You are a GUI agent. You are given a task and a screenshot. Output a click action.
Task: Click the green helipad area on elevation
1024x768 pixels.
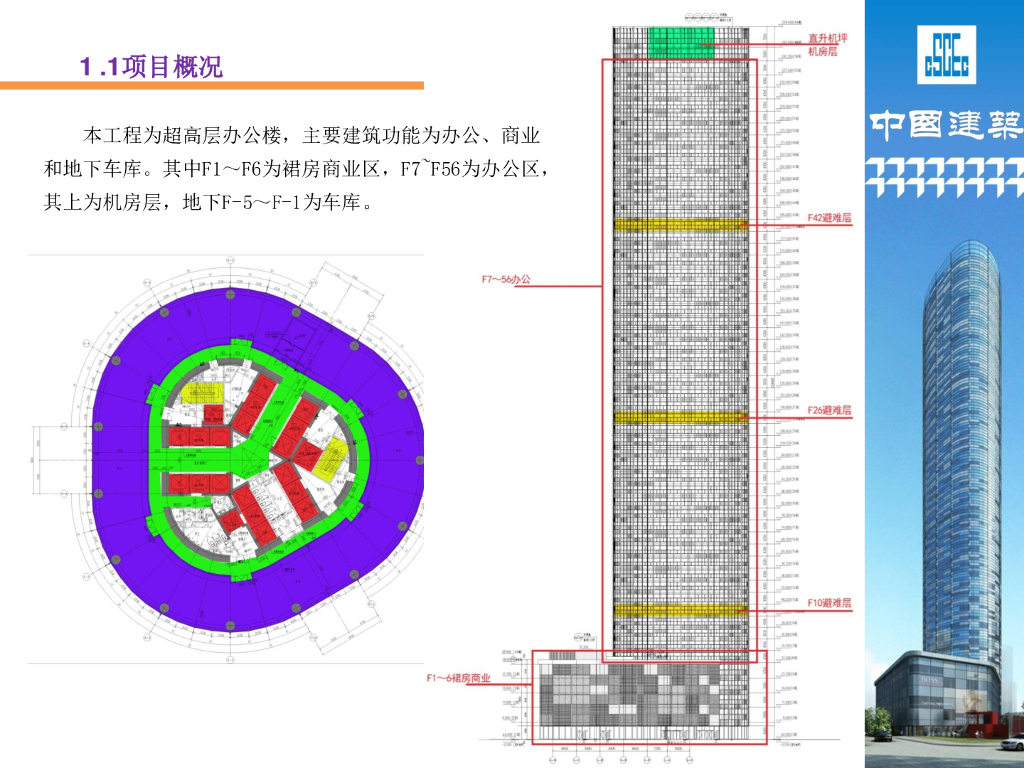point(680,42)
